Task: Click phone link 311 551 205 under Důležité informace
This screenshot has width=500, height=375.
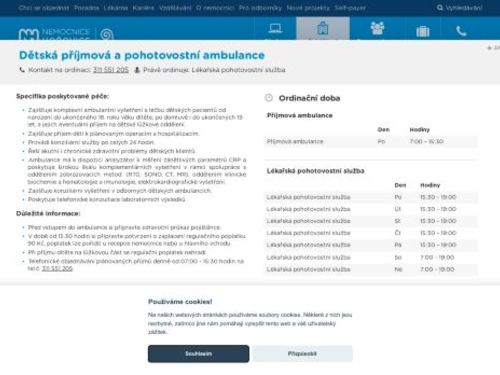Action: (57, 268)
